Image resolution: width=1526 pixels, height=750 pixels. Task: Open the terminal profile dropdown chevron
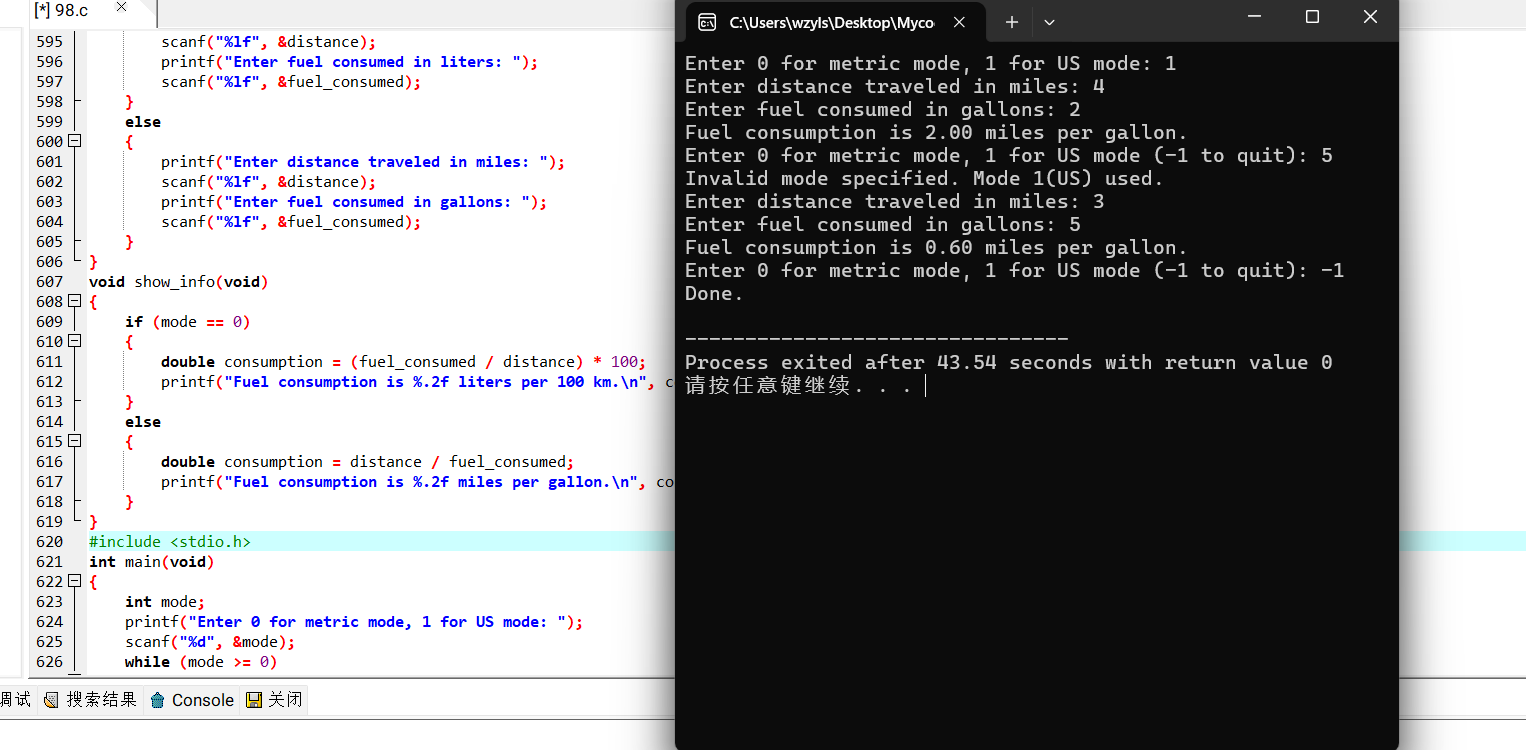[x=1049, y=22]
